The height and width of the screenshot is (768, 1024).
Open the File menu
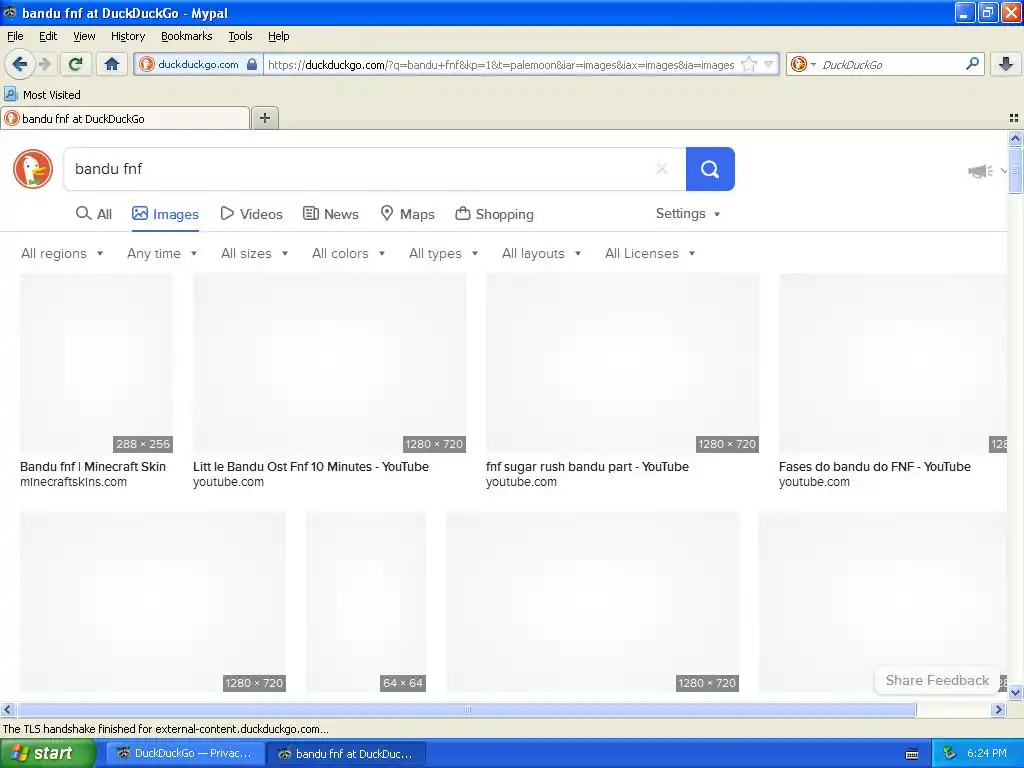coord(15,36)
